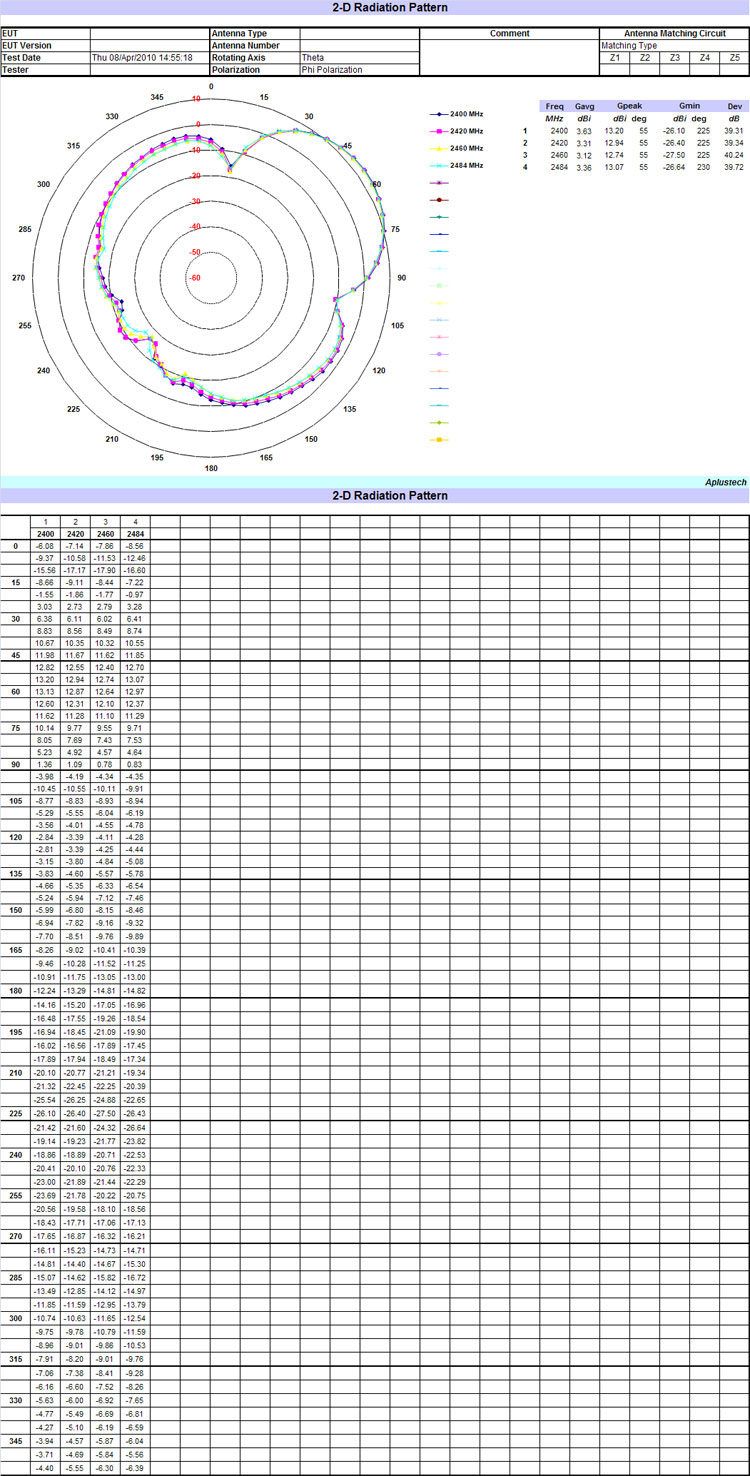Select the table cell "-23.69"
Viewport: 750px width, 1476px height.
(x=45, y=1196)
